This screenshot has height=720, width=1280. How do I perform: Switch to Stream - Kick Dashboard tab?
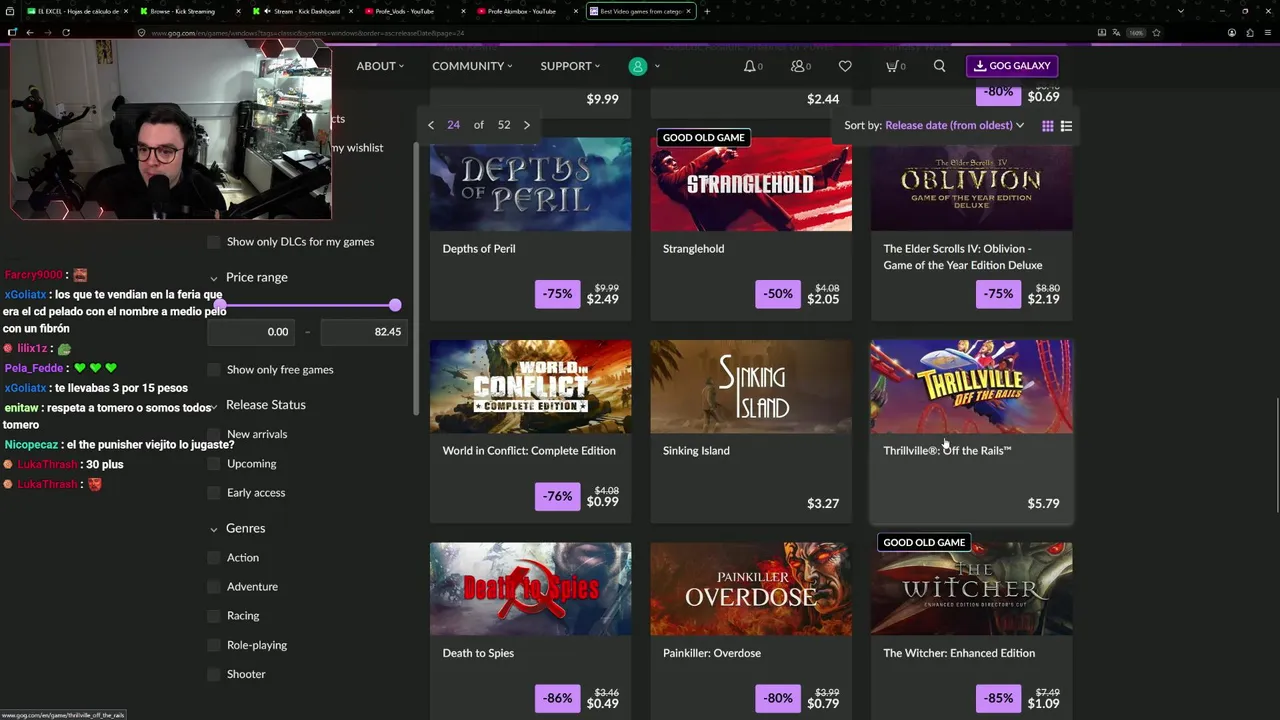301,11
